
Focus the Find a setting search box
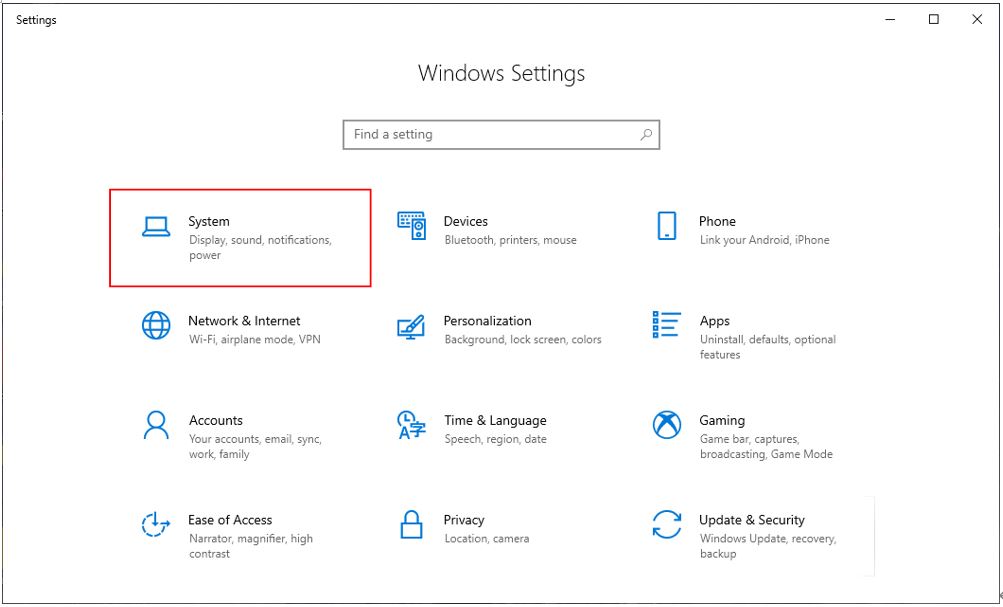pyautogui.click(x=501, y=134)
